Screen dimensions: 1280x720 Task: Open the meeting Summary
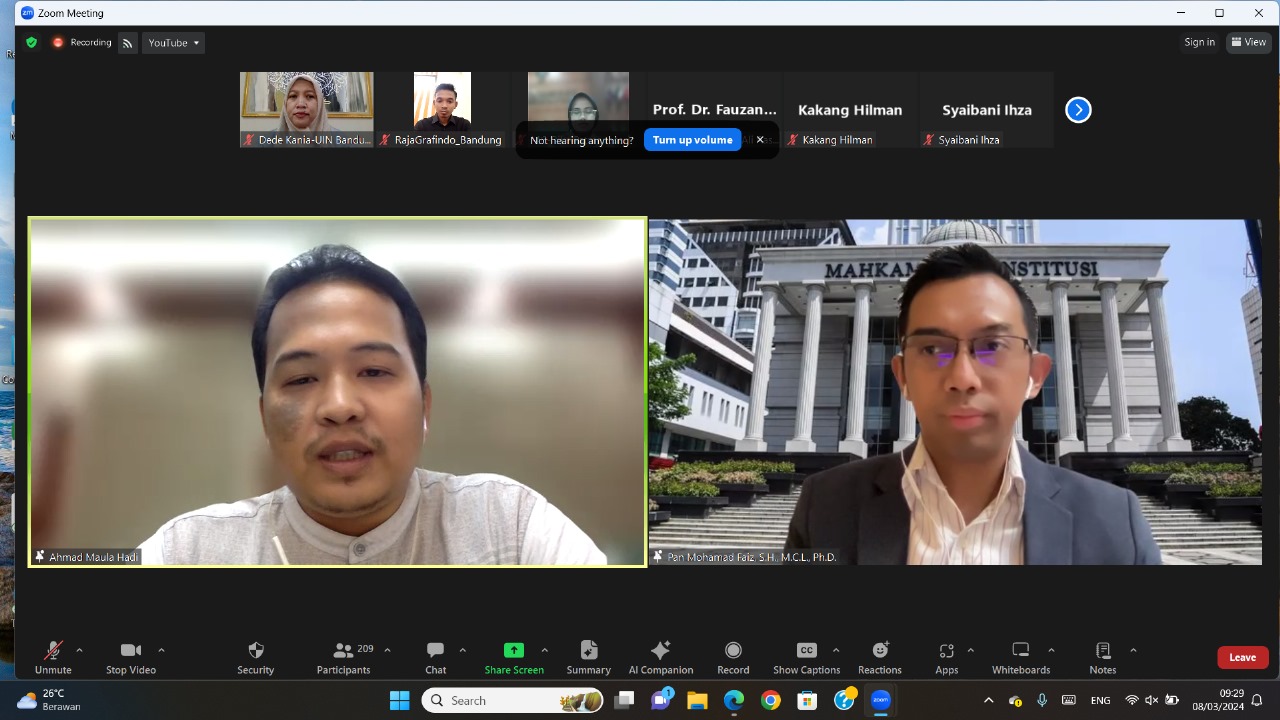[x=588, y=651]
